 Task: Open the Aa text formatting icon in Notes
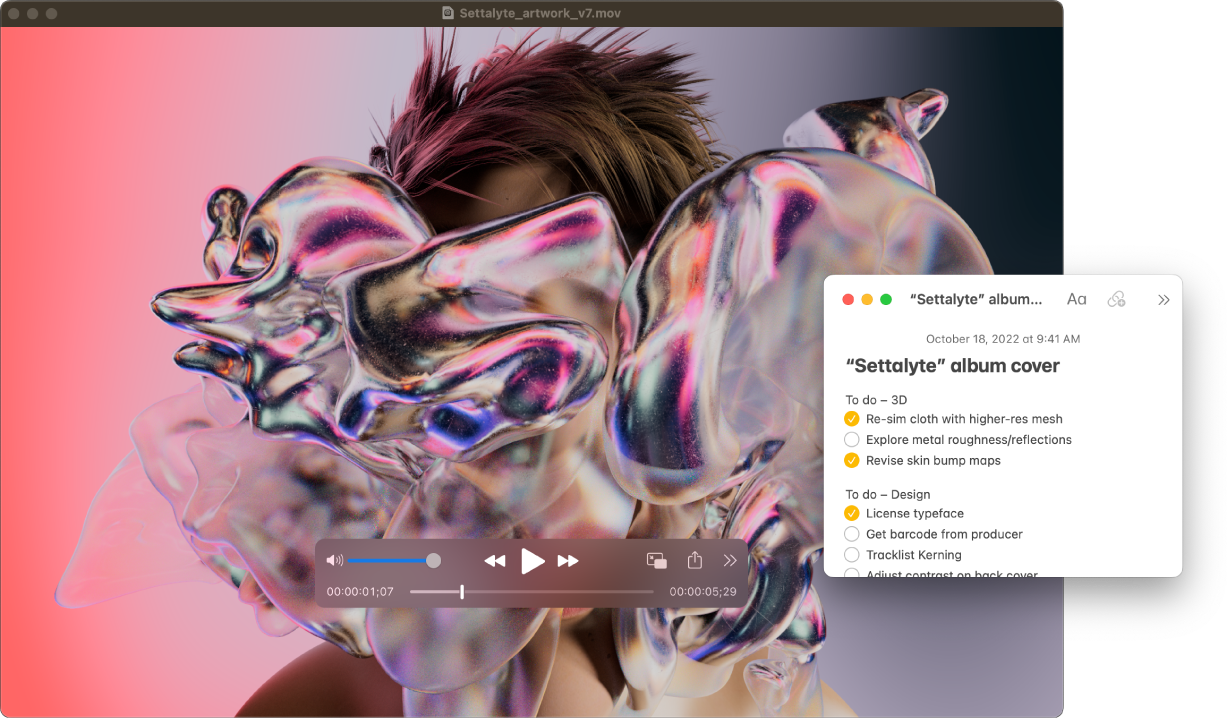pyautogui.click(x=1076, y=298)
